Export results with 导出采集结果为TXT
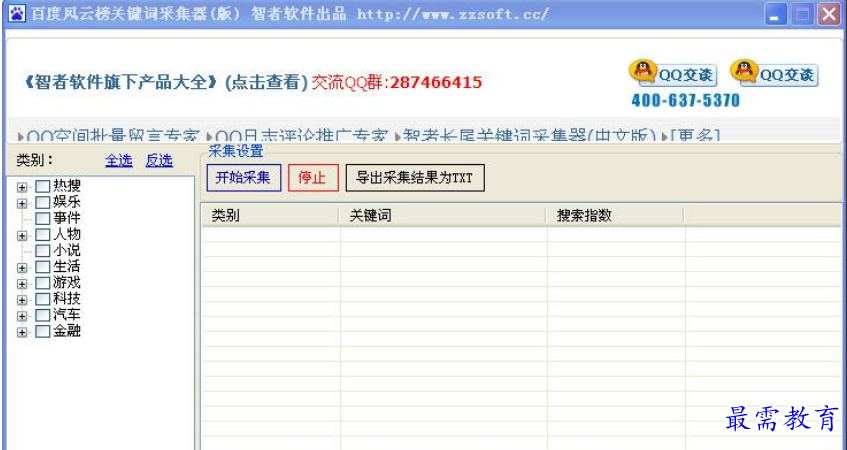847x450 pixels. coord(415,178)
